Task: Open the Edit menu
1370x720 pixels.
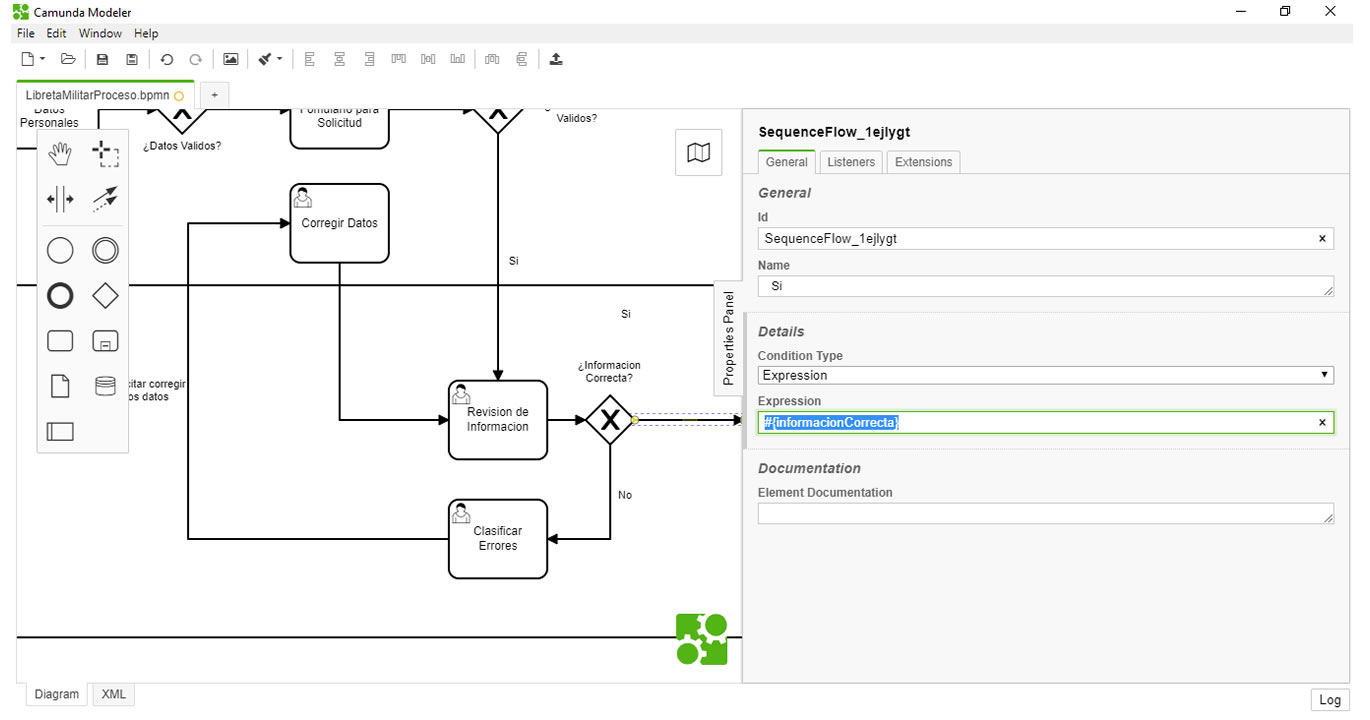Action: click(56, 33)
